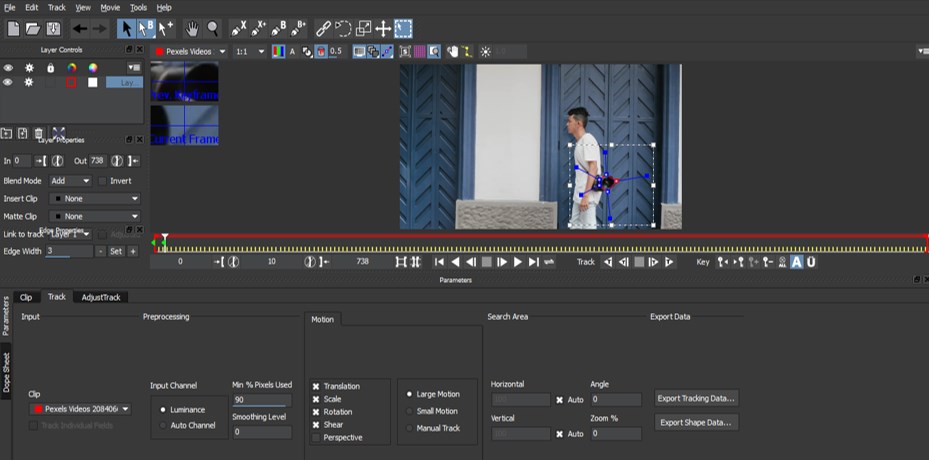
Task: Pick the Create X-Spline Layer tool
Action: [239, 28]
